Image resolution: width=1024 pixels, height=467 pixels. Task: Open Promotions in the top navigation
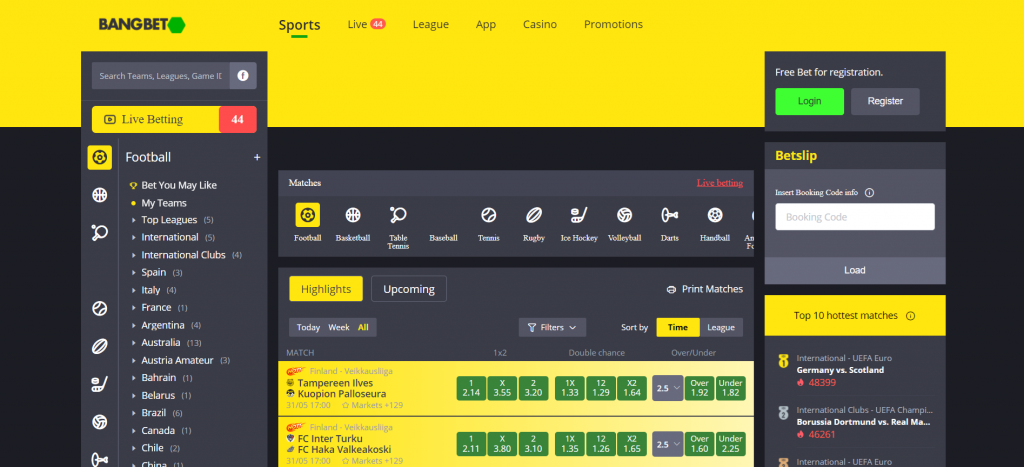613,24
